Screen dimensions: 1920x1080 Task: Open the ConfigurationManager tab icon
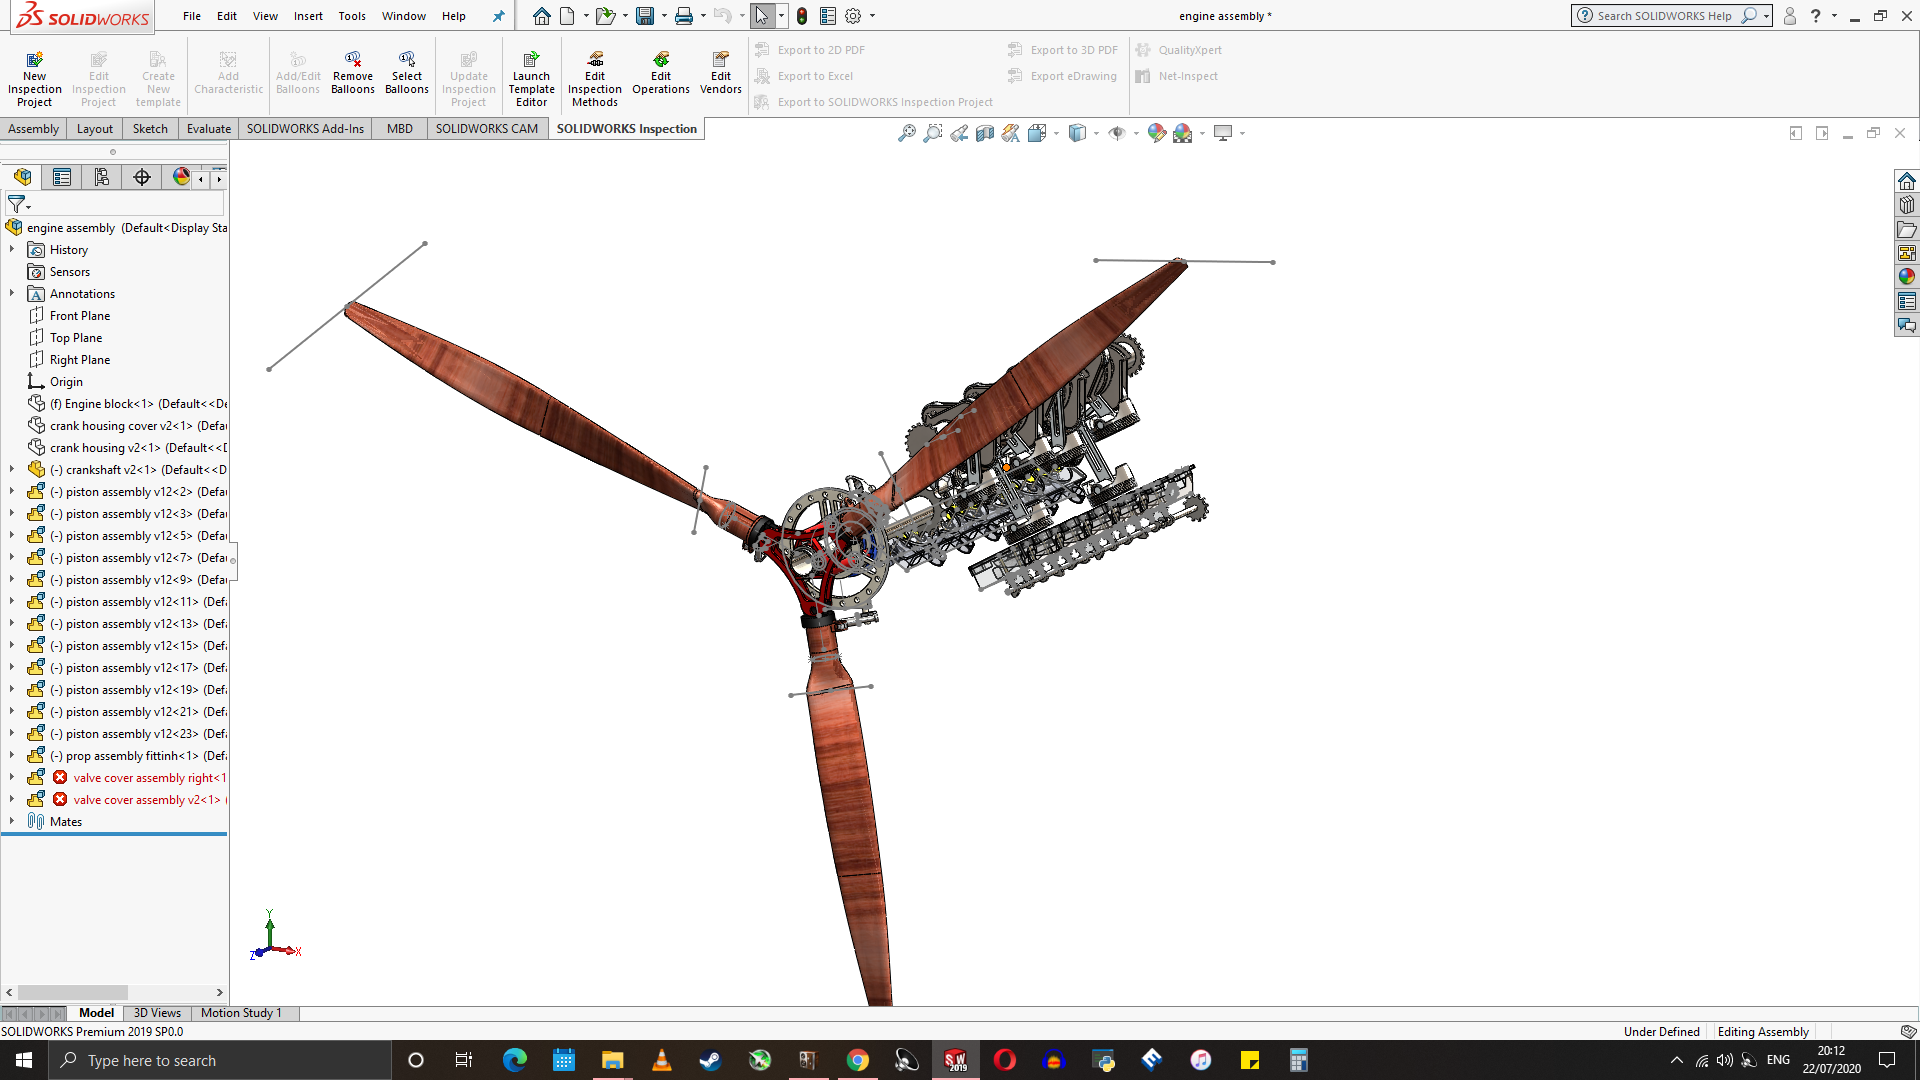[x=102, y=177]
